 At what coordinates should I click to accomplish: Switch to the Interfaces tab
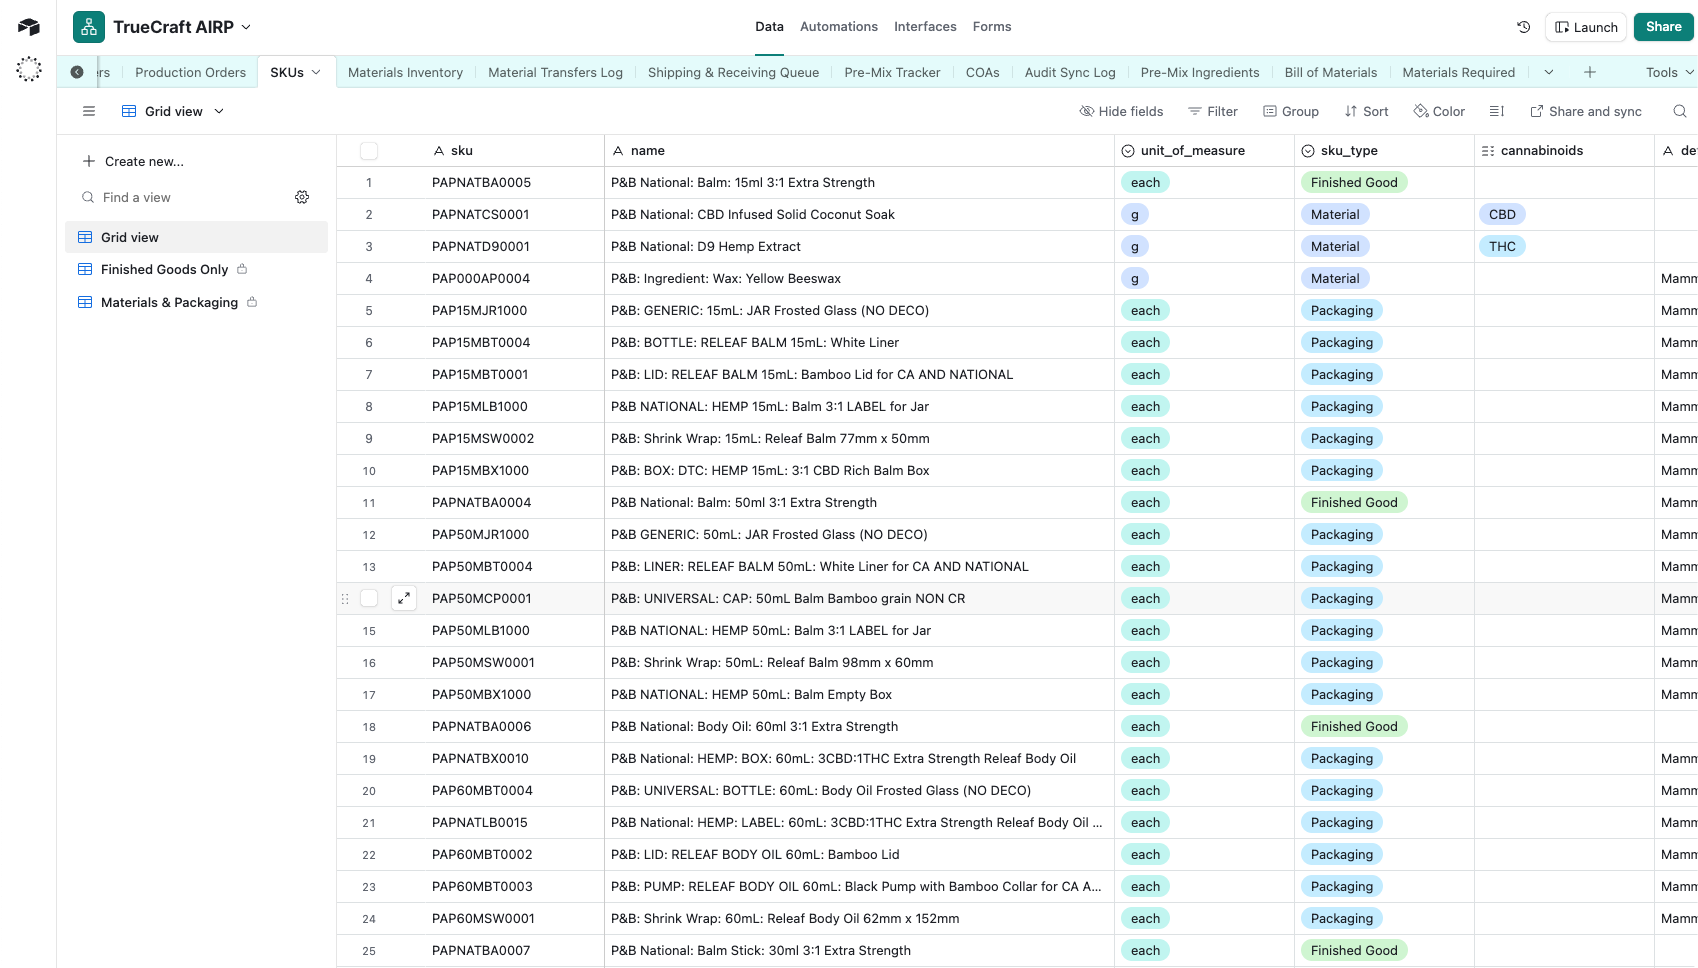click(x=925, y=27)
